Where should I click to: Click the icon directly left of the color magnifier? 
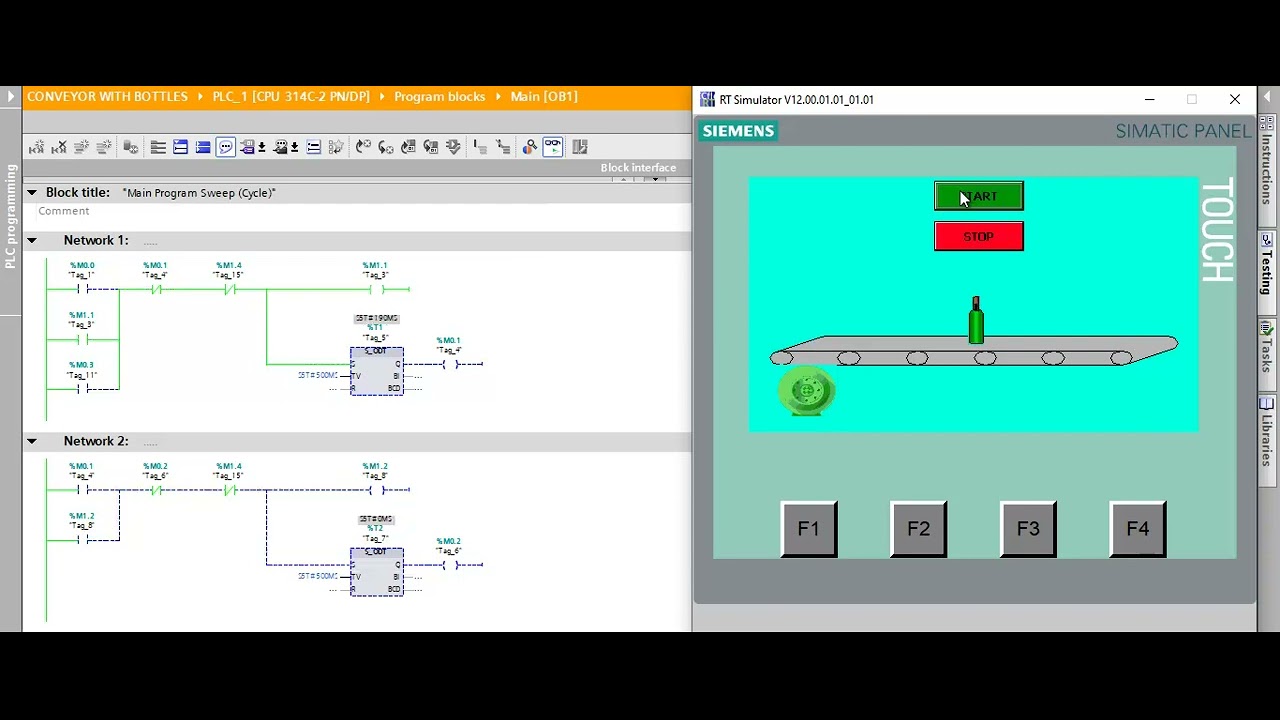click(x=502, y=147)
